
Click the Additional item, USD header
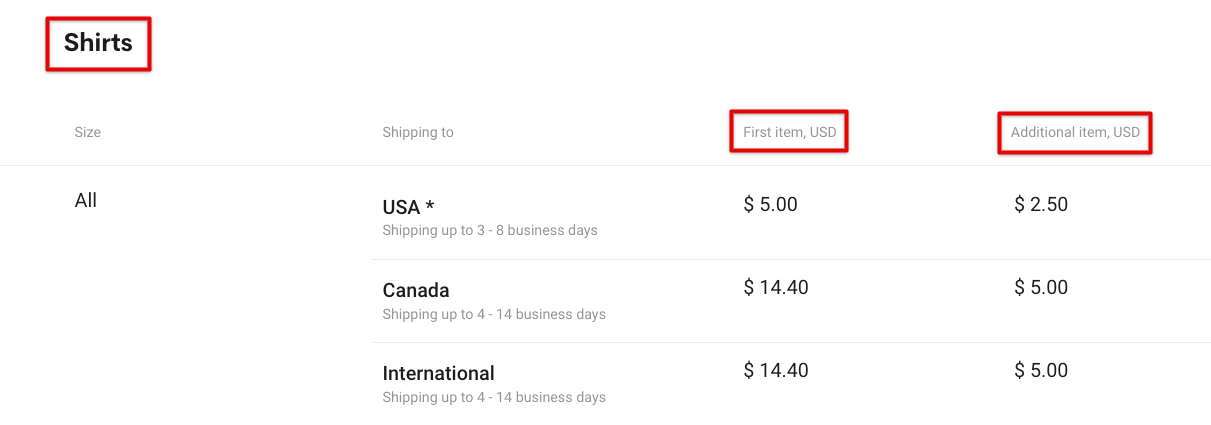point(1075,132)
